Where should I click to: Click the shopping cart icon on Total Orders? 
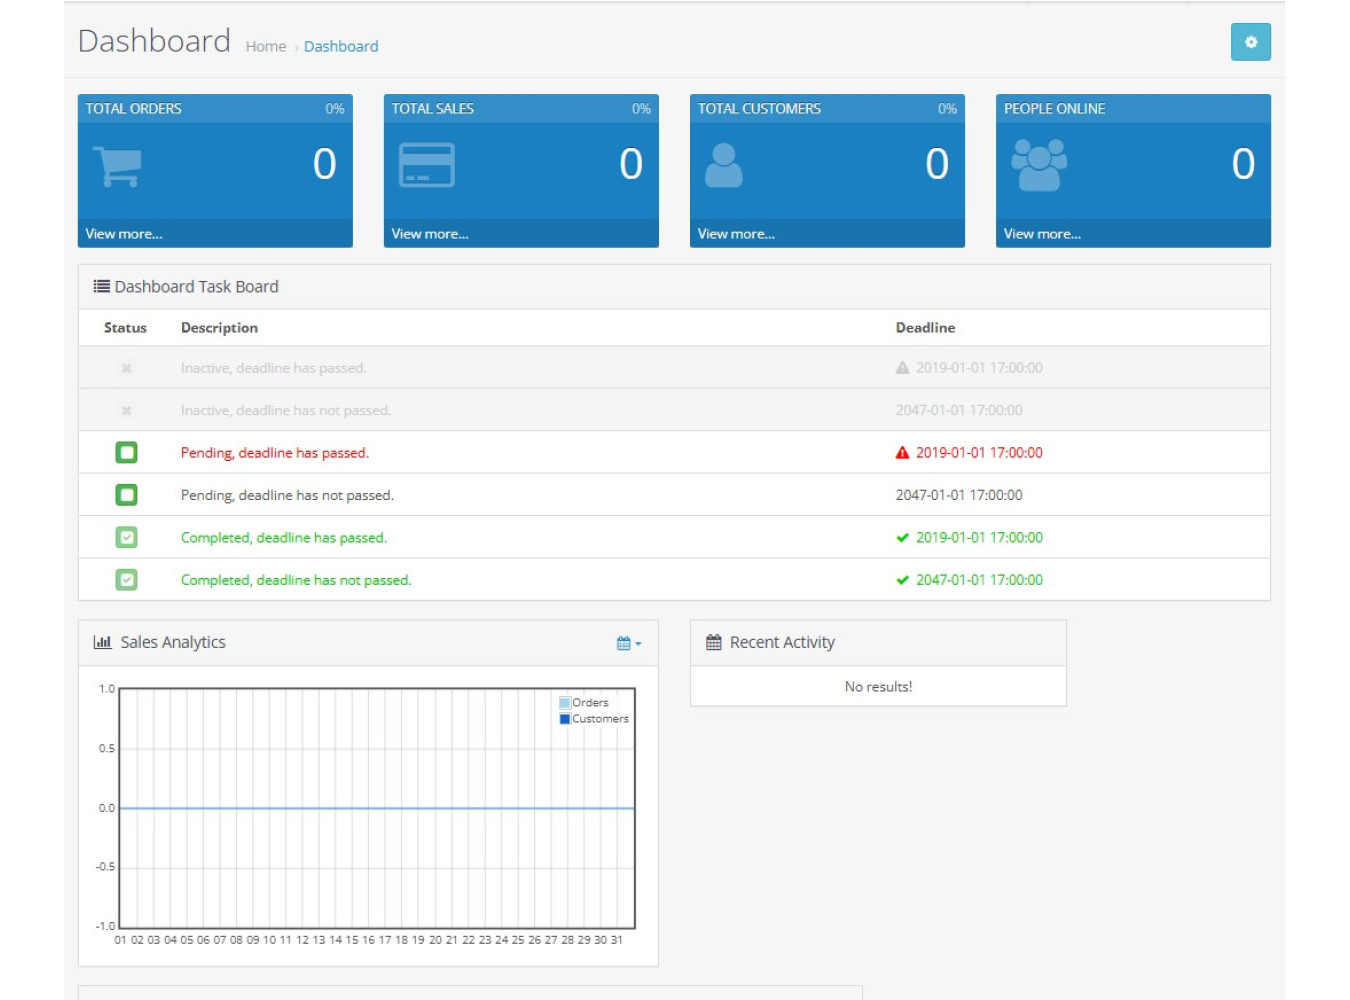click(117, 167)
